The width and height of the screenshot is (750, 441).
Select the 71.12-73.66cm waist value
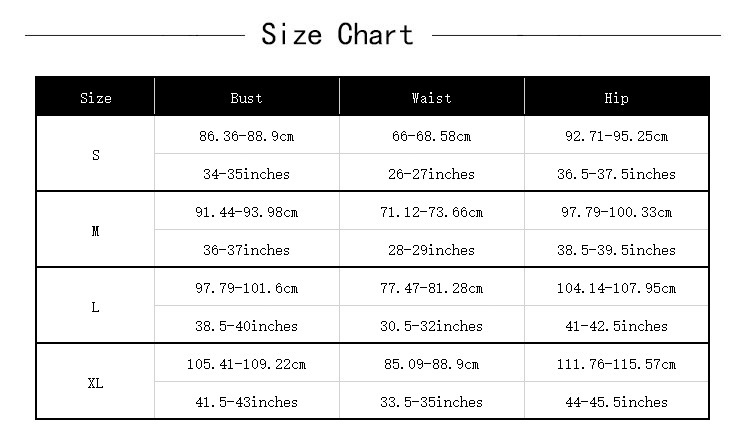(431, 212)
